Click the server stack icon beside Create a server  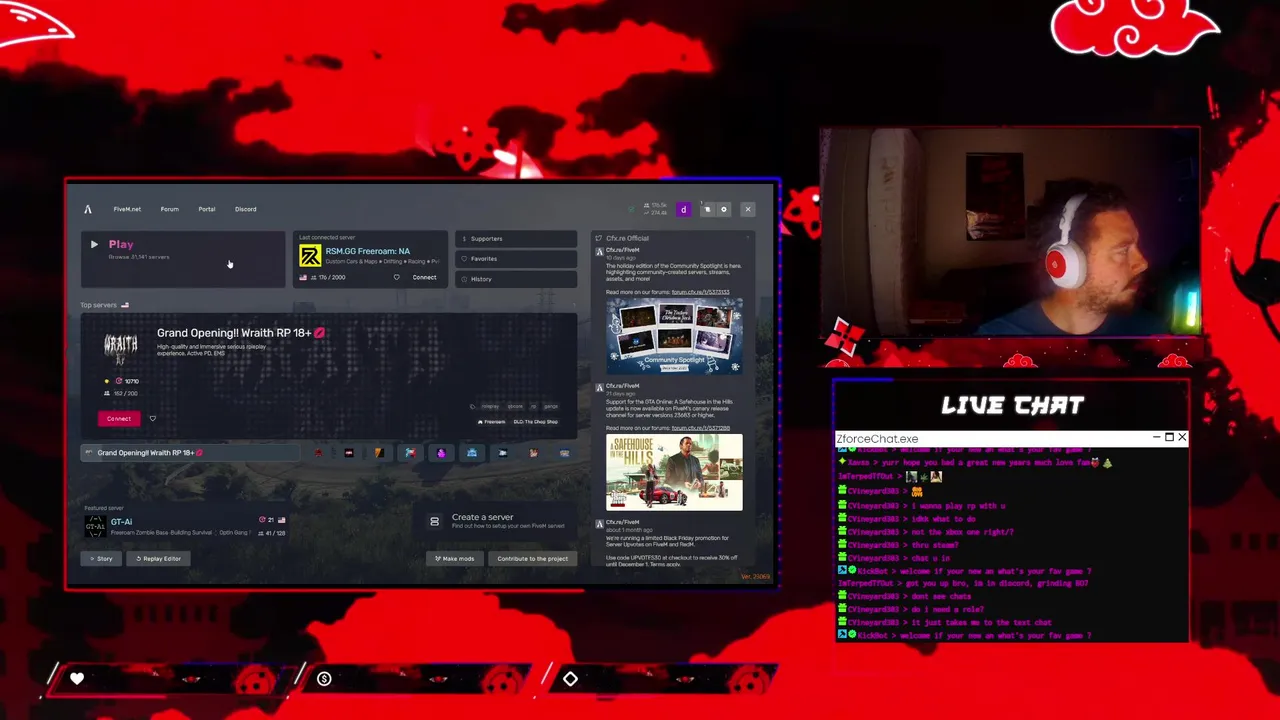434,521
